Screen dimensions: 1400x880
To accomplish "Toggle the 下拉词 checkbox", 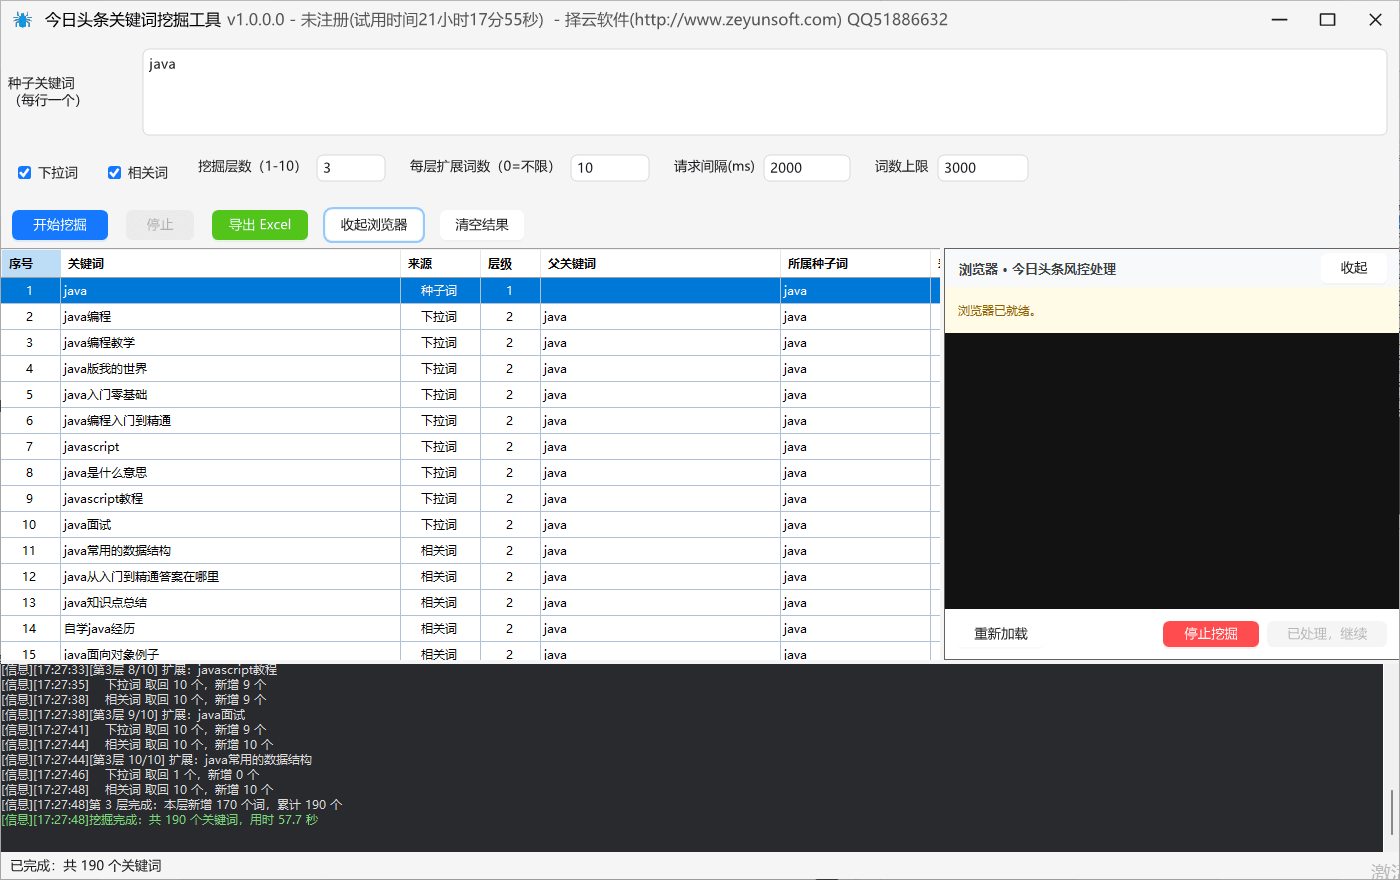I will pyautogui.click(x=25, y=173).
